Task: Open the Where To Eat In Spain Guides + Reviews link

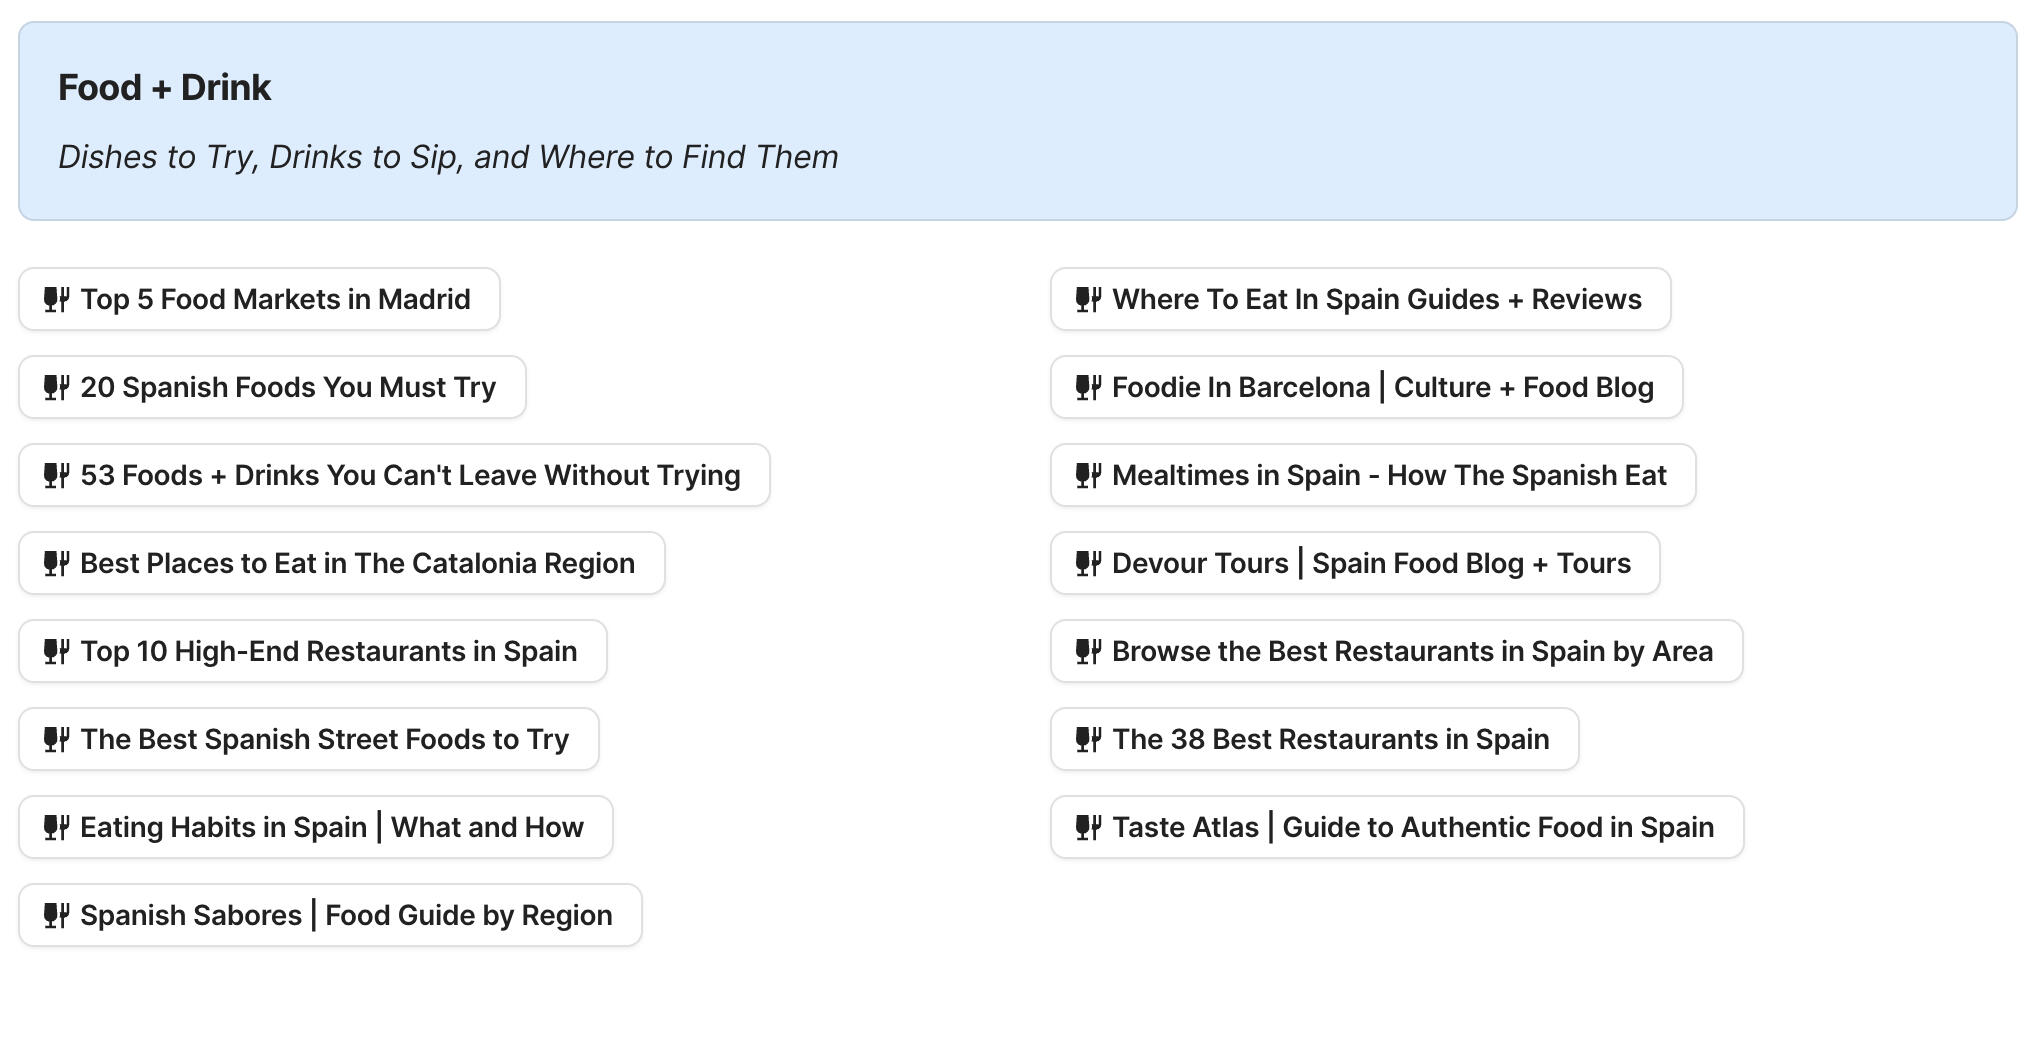Action: [1360, 299]
